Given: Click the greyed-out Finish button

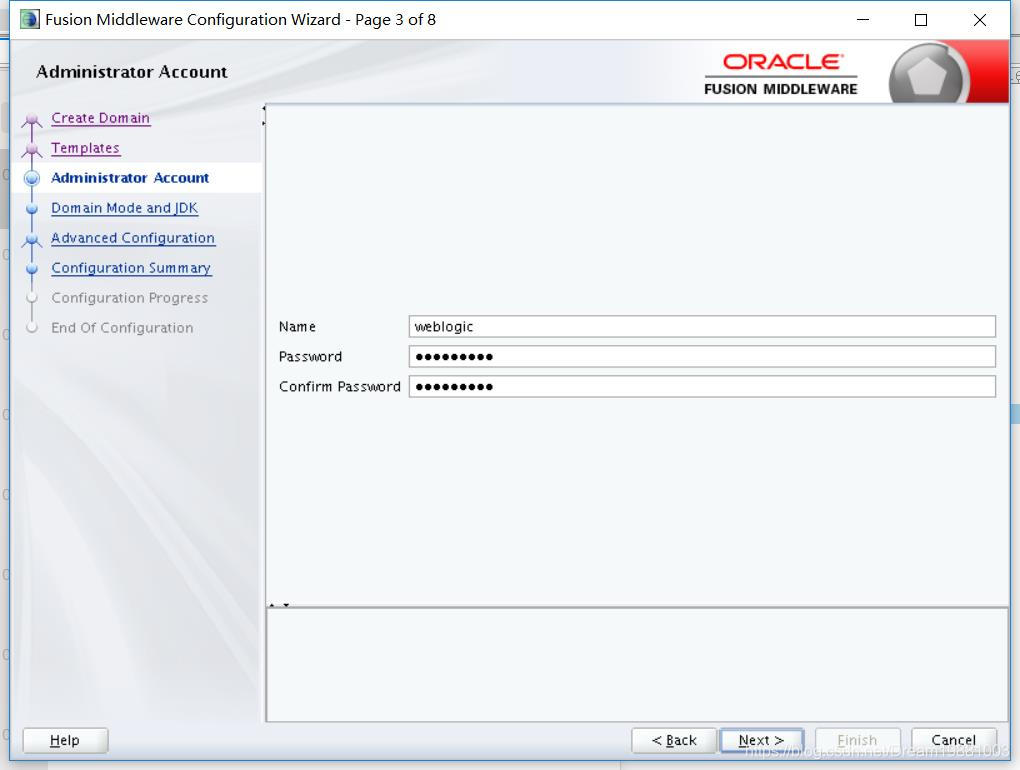Looking at the screenshot, I should pyautogui.click(x=857, y=740).
